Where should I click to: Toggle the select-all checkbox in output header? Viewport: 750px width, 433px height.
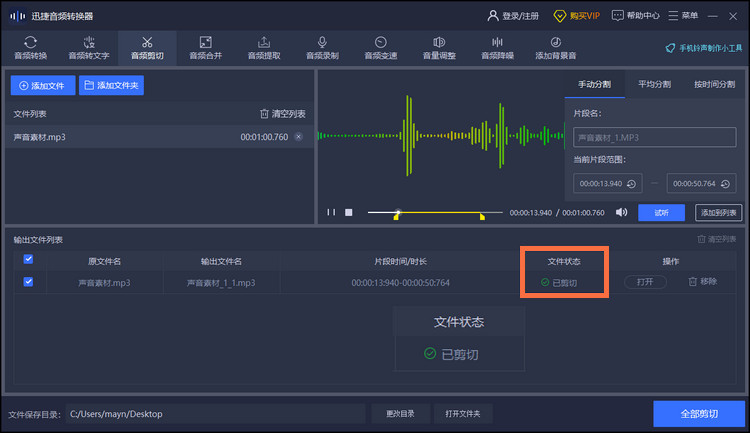28,259
